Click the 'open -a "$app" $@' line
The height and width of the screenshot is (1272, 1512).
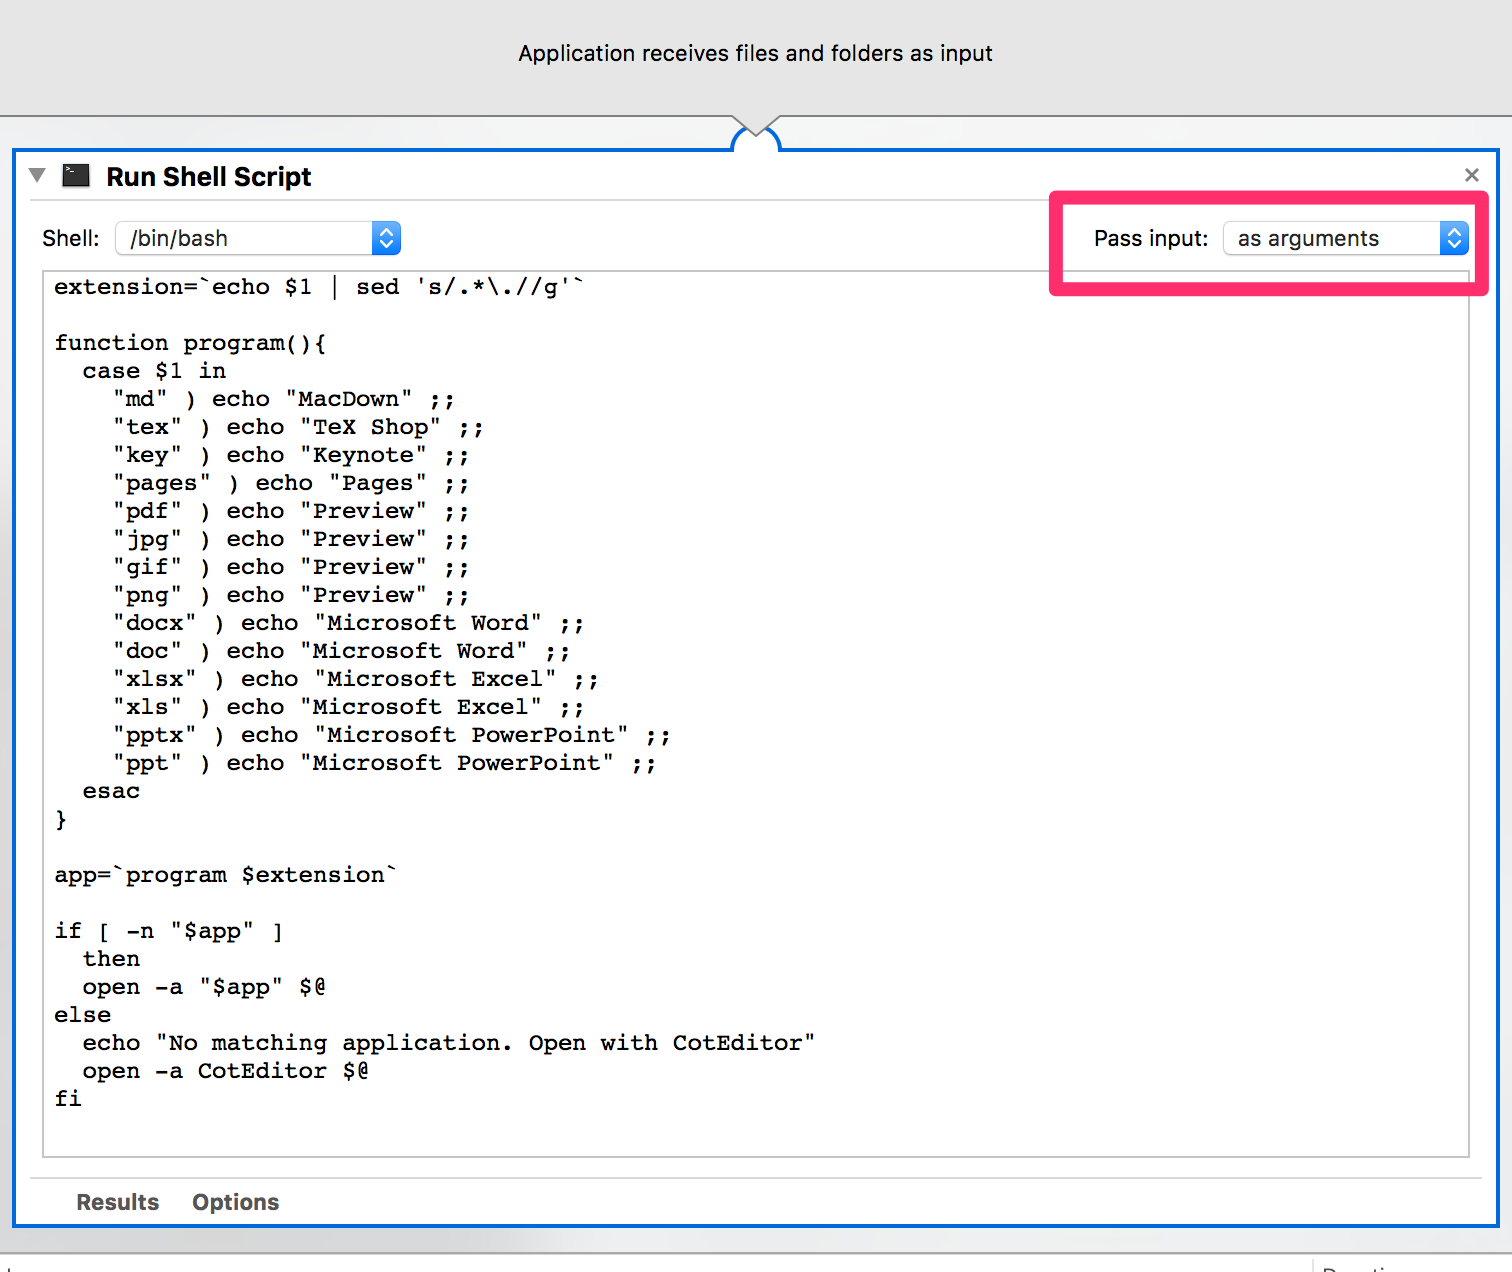204,987
